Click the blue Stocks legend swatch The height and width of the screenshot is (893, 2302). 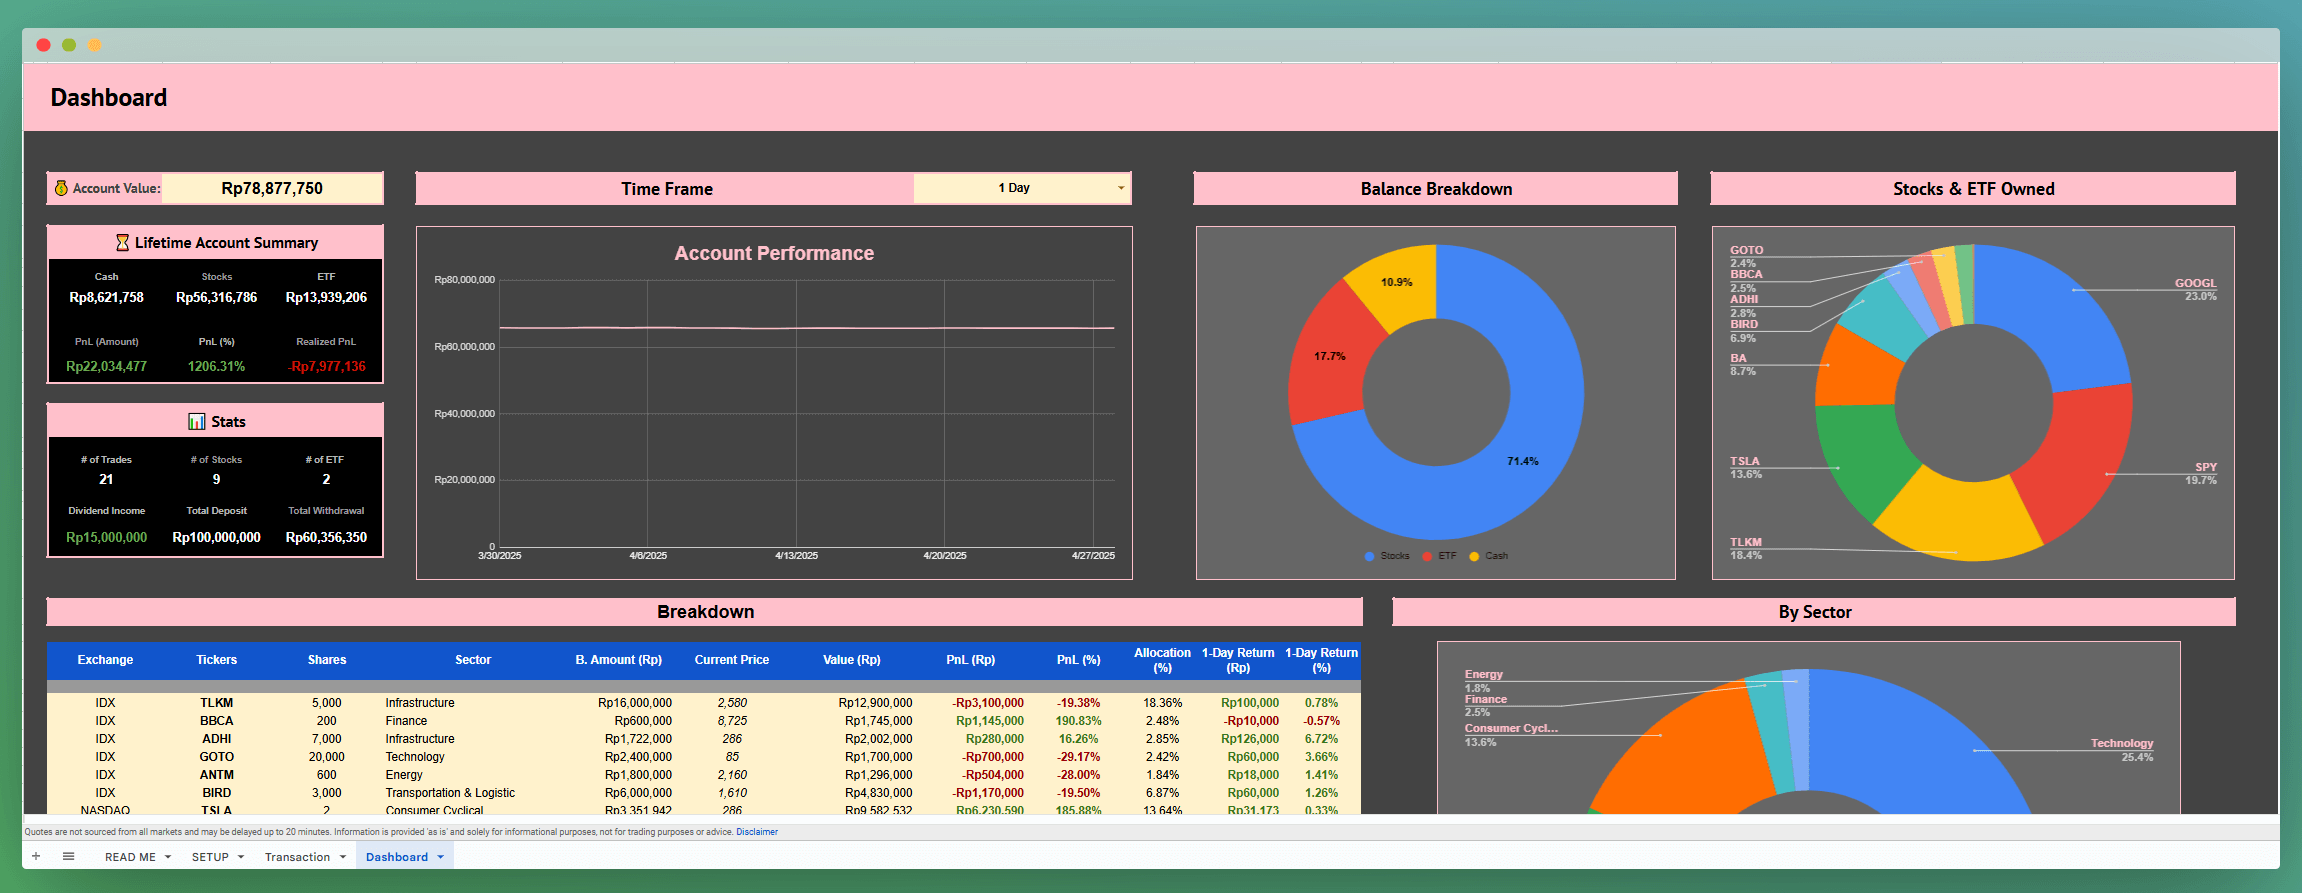tap(1369, 556)
